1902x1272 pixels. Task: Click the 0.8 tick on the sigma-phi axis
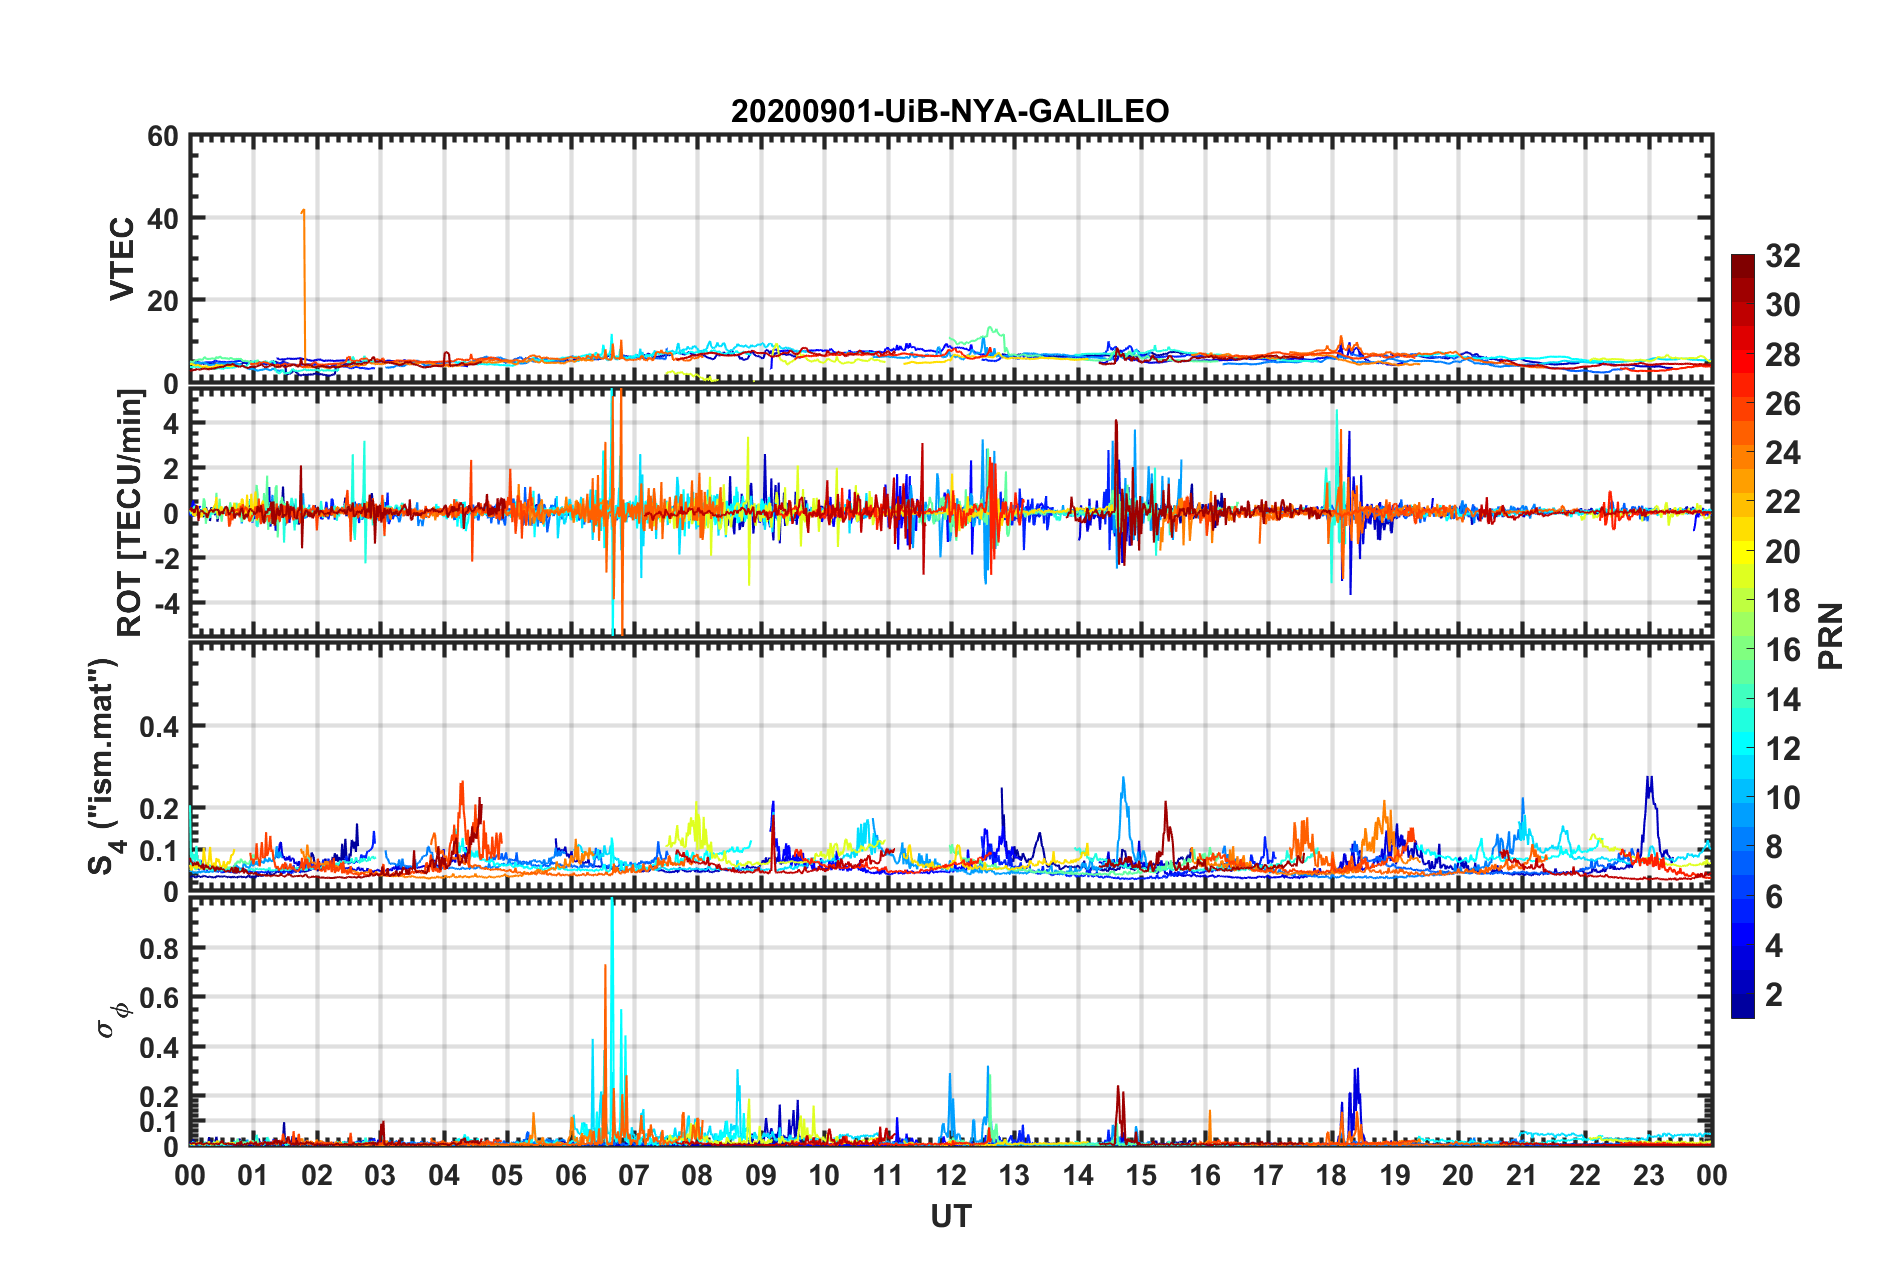tap(159, 948)
